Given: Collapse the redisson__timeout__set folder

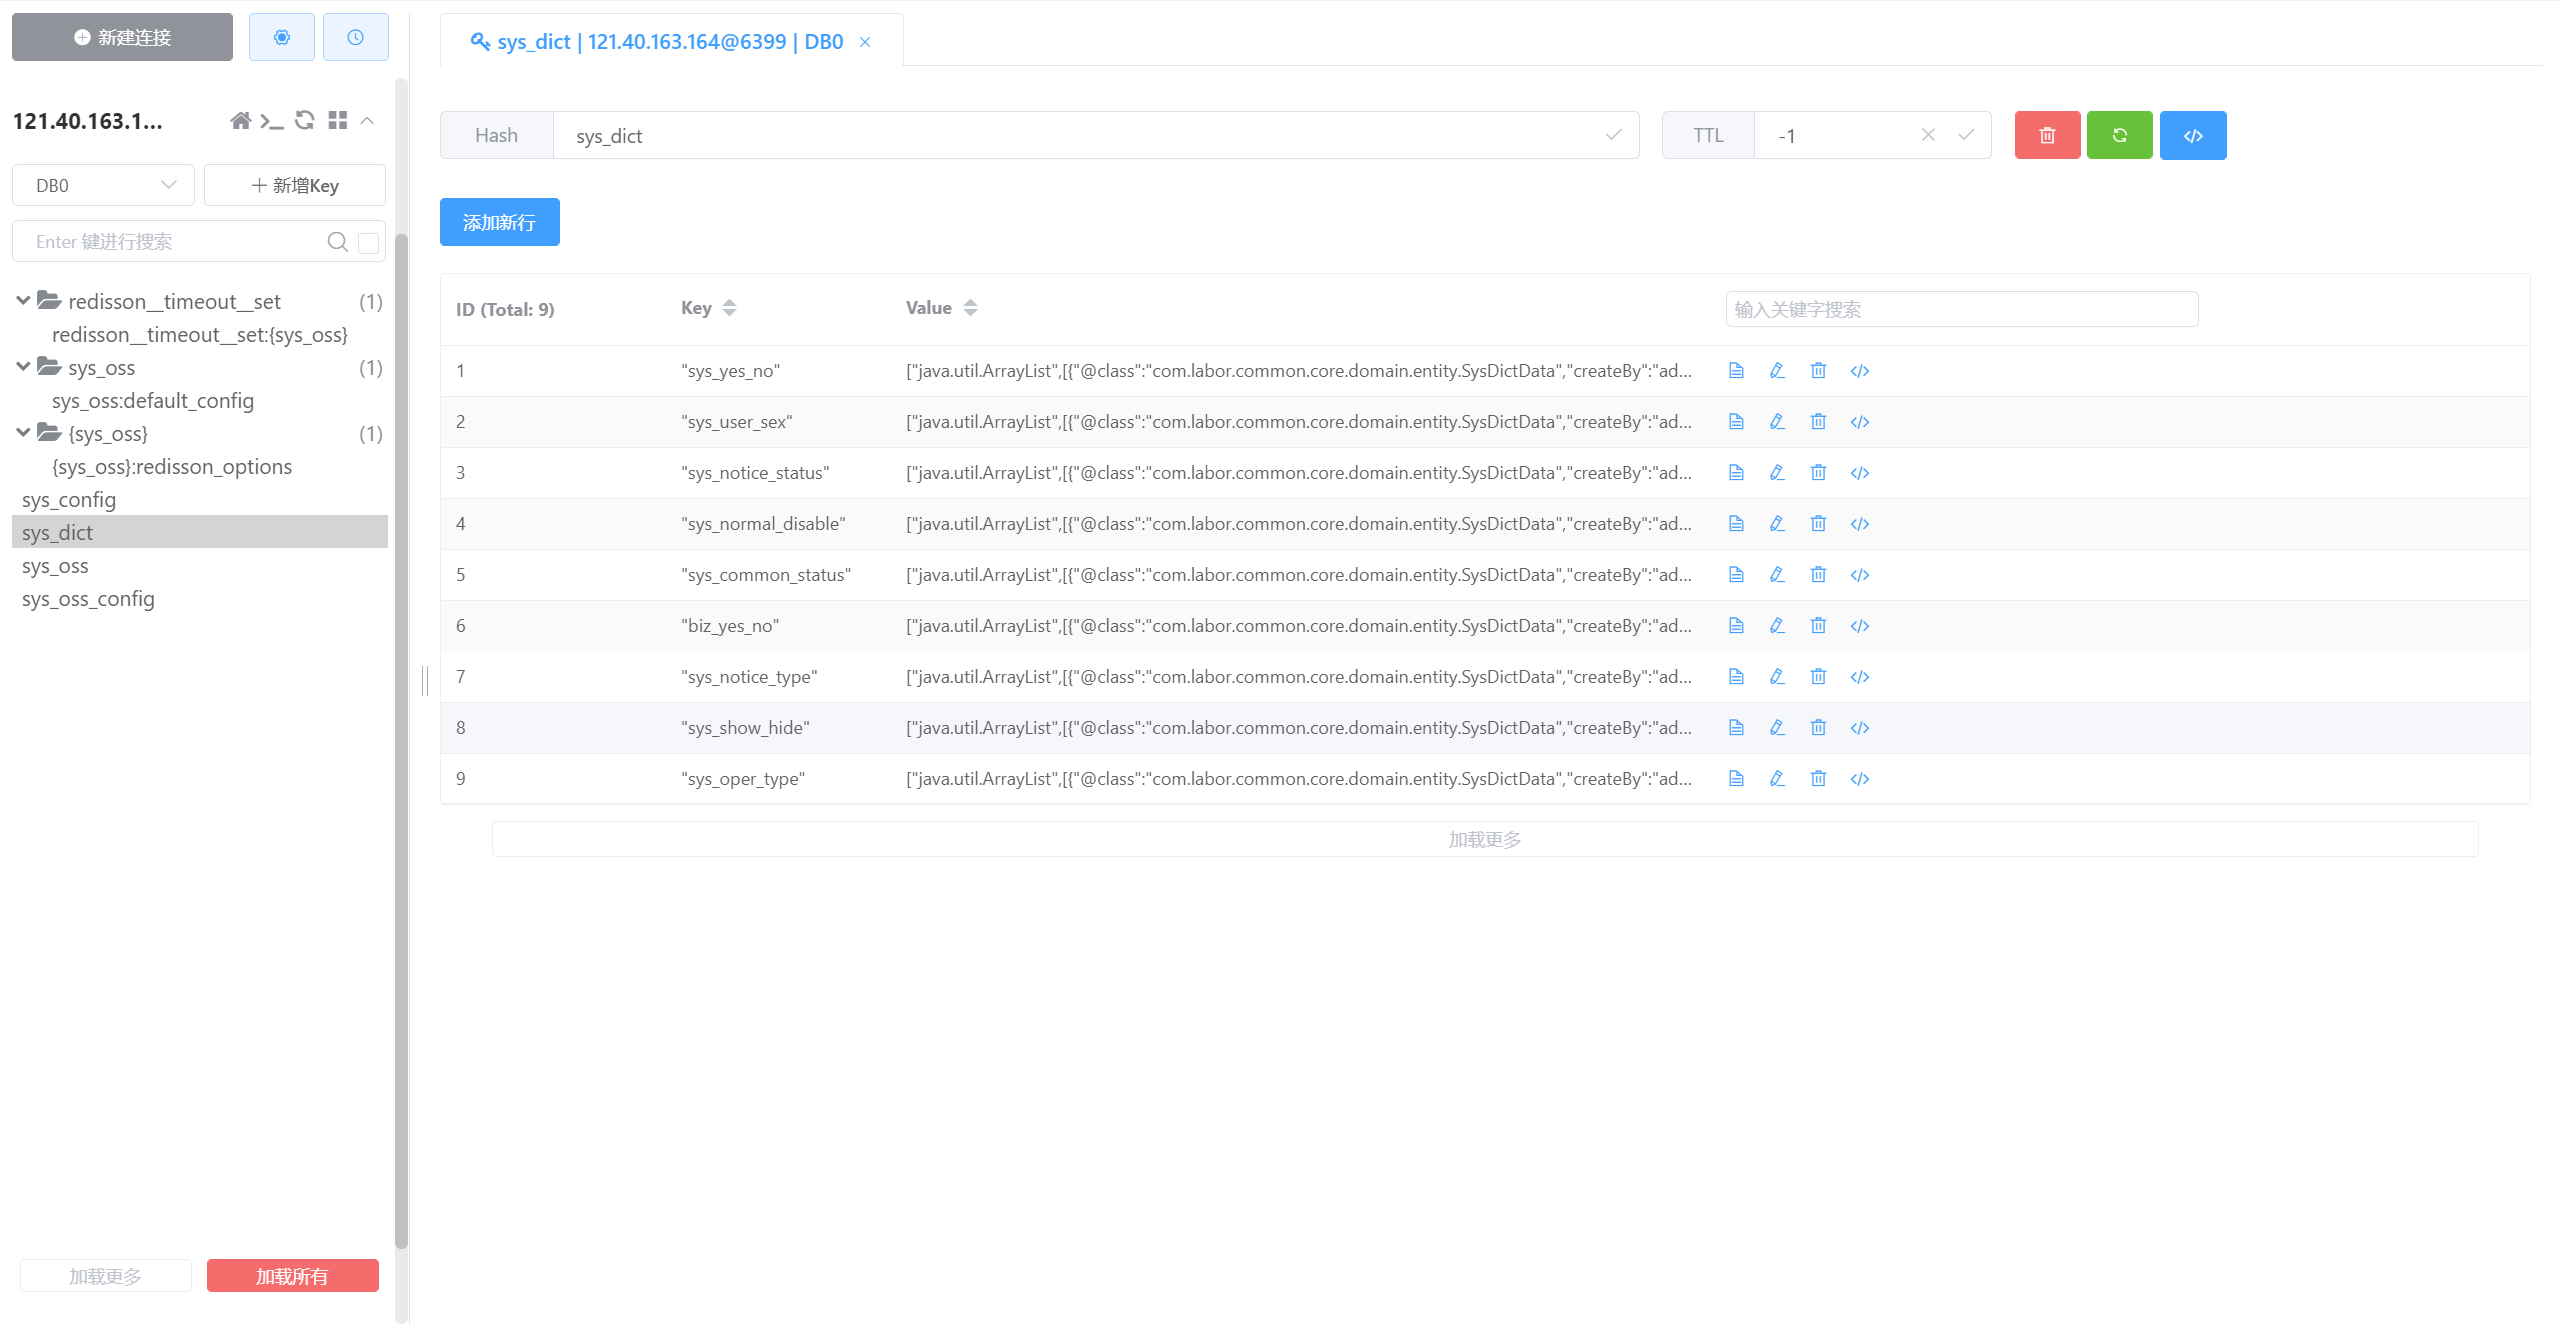Looking at the screenshot, I should coord(23,301).
